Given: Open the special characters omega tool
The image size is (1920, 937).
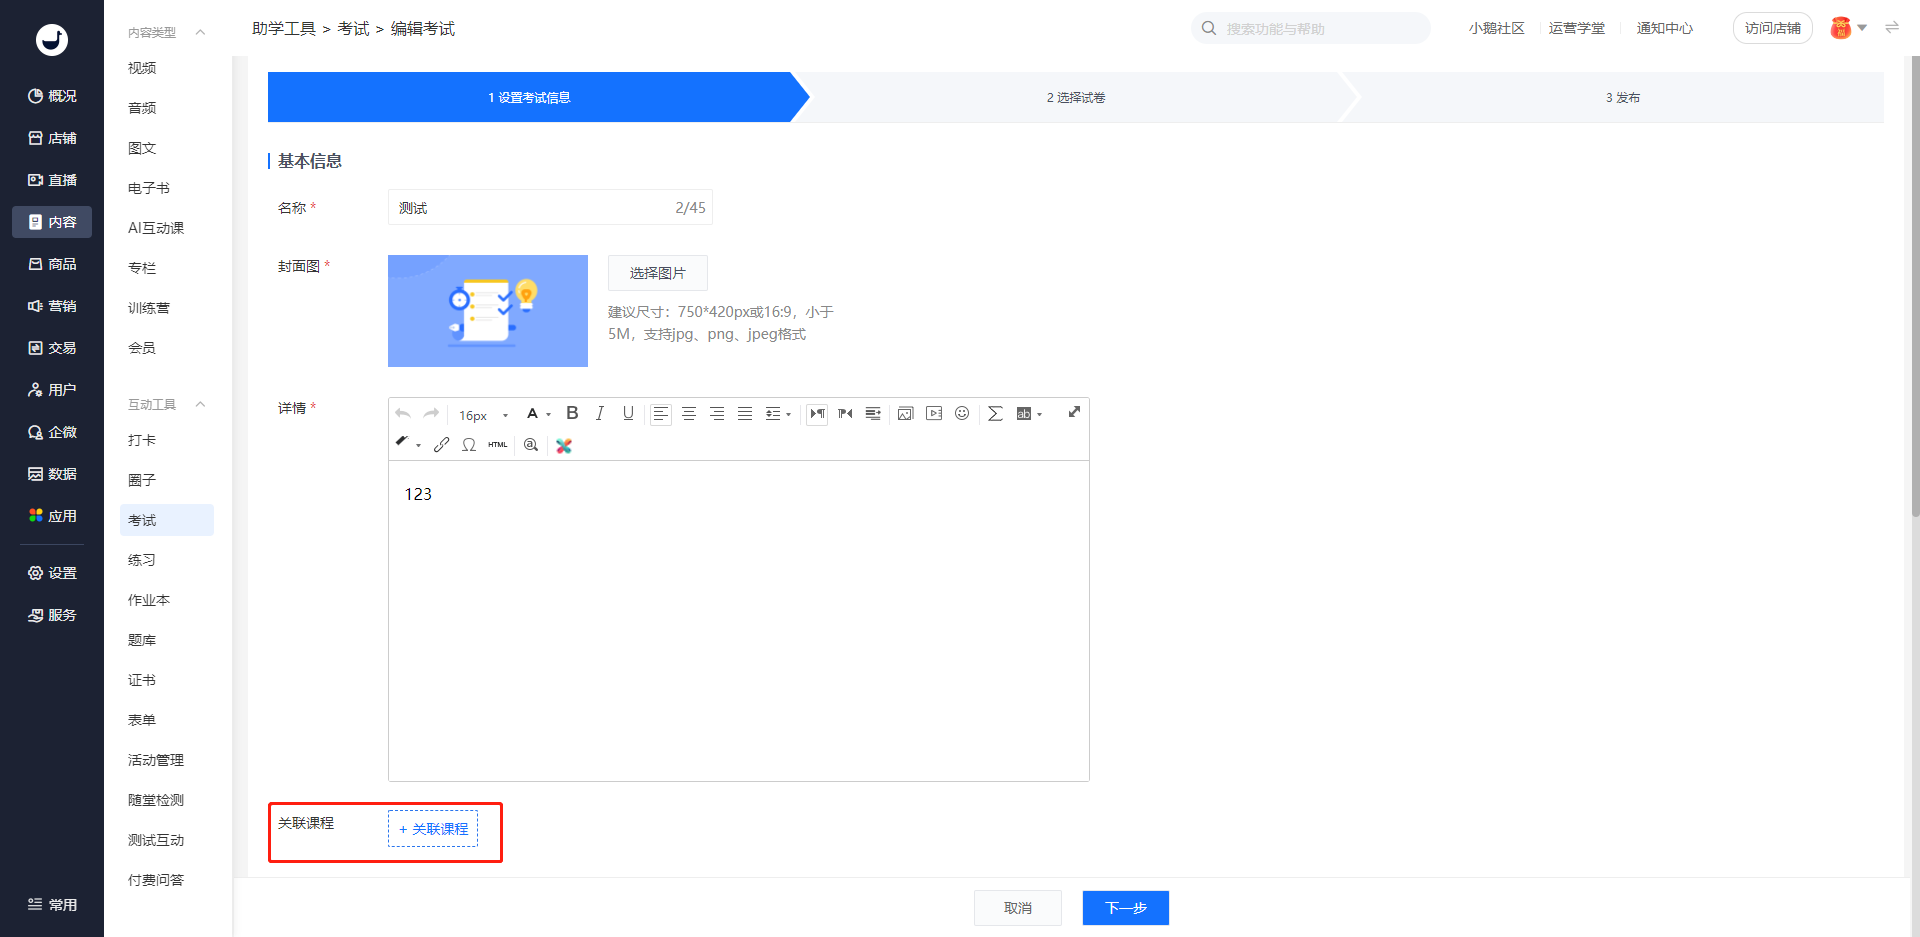Looking at the screenshot, I should pyautogui.click(x=469, y=445).
